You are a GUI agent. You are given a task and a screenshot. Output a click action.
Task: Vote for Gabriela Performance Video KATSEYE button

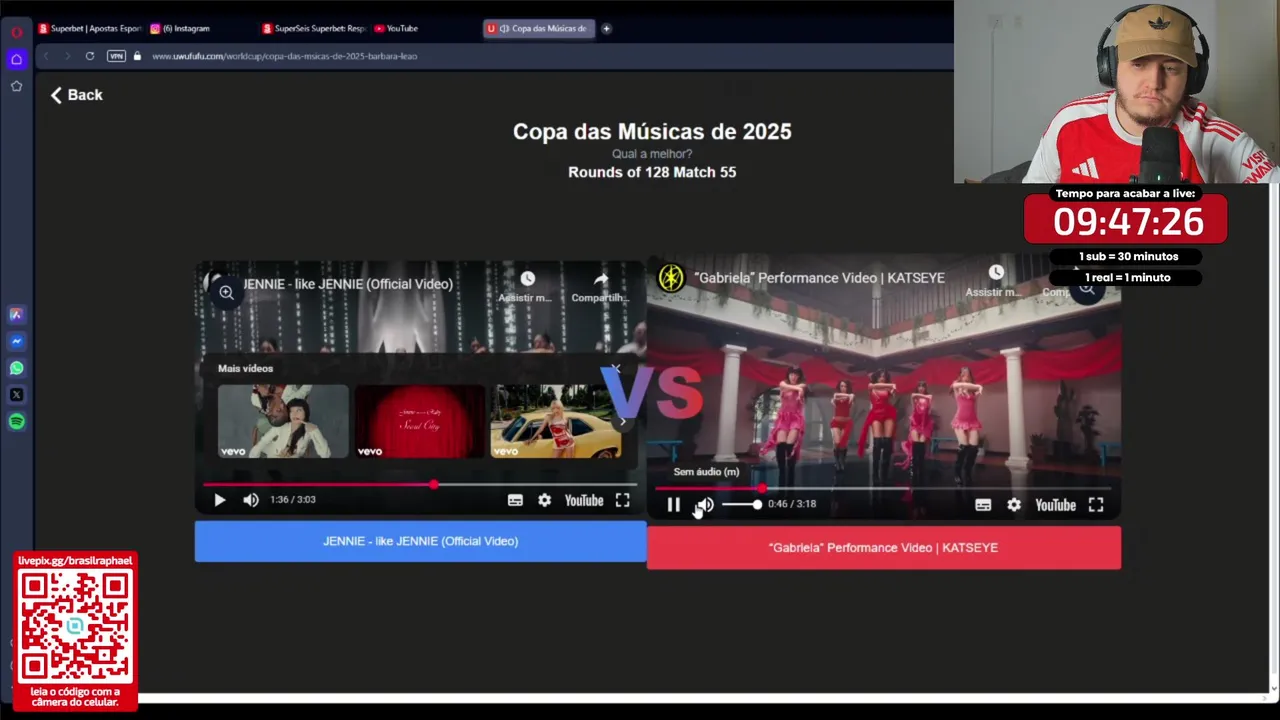pyautogui.click(x=884, y=548)
